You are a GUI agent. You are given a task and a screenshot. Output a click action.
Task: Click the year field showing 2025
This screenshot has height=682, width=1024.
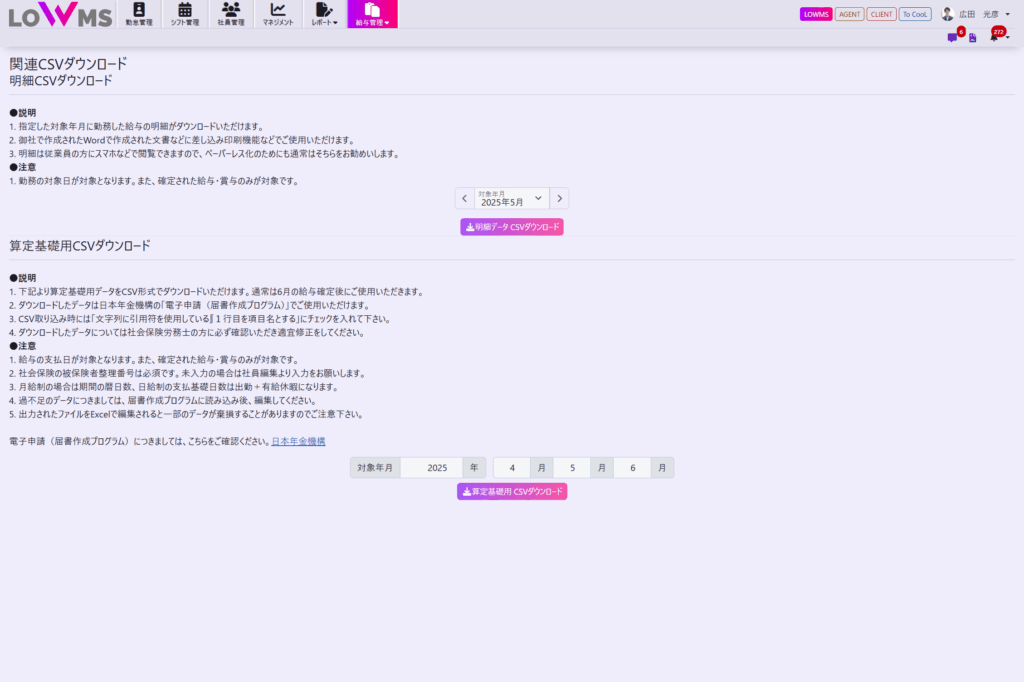[x=436, y=467]
